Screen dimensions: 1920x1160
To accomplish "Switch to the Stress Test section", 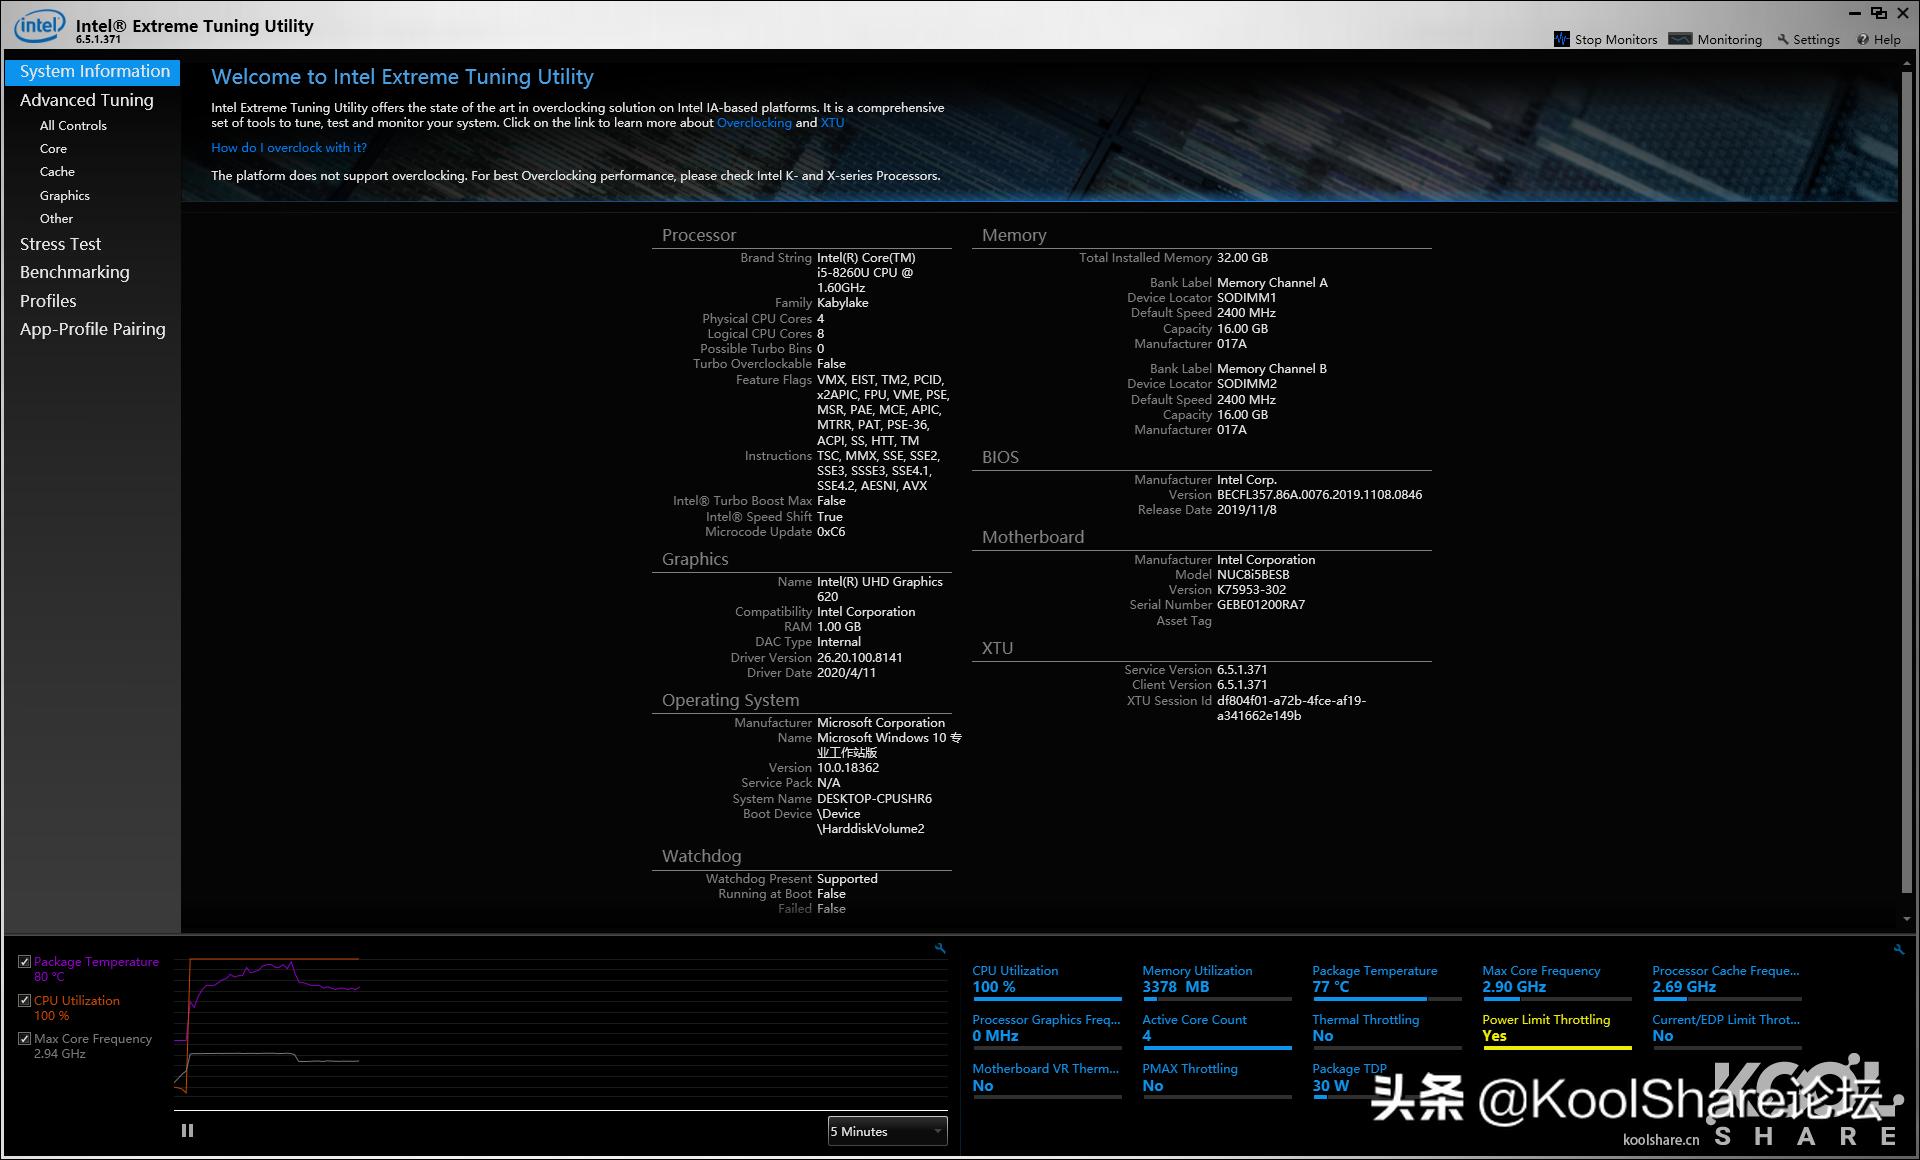I will [x=60, y=243].
